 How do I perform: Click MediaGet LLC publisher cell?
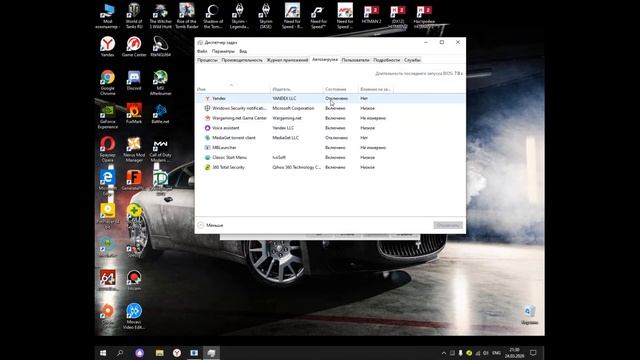click(285, 138)
